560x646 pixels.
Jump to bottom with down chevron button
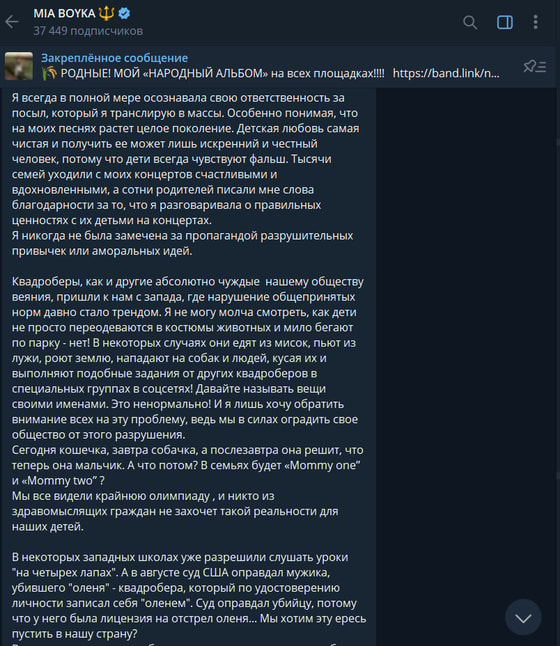click(523, 618)
